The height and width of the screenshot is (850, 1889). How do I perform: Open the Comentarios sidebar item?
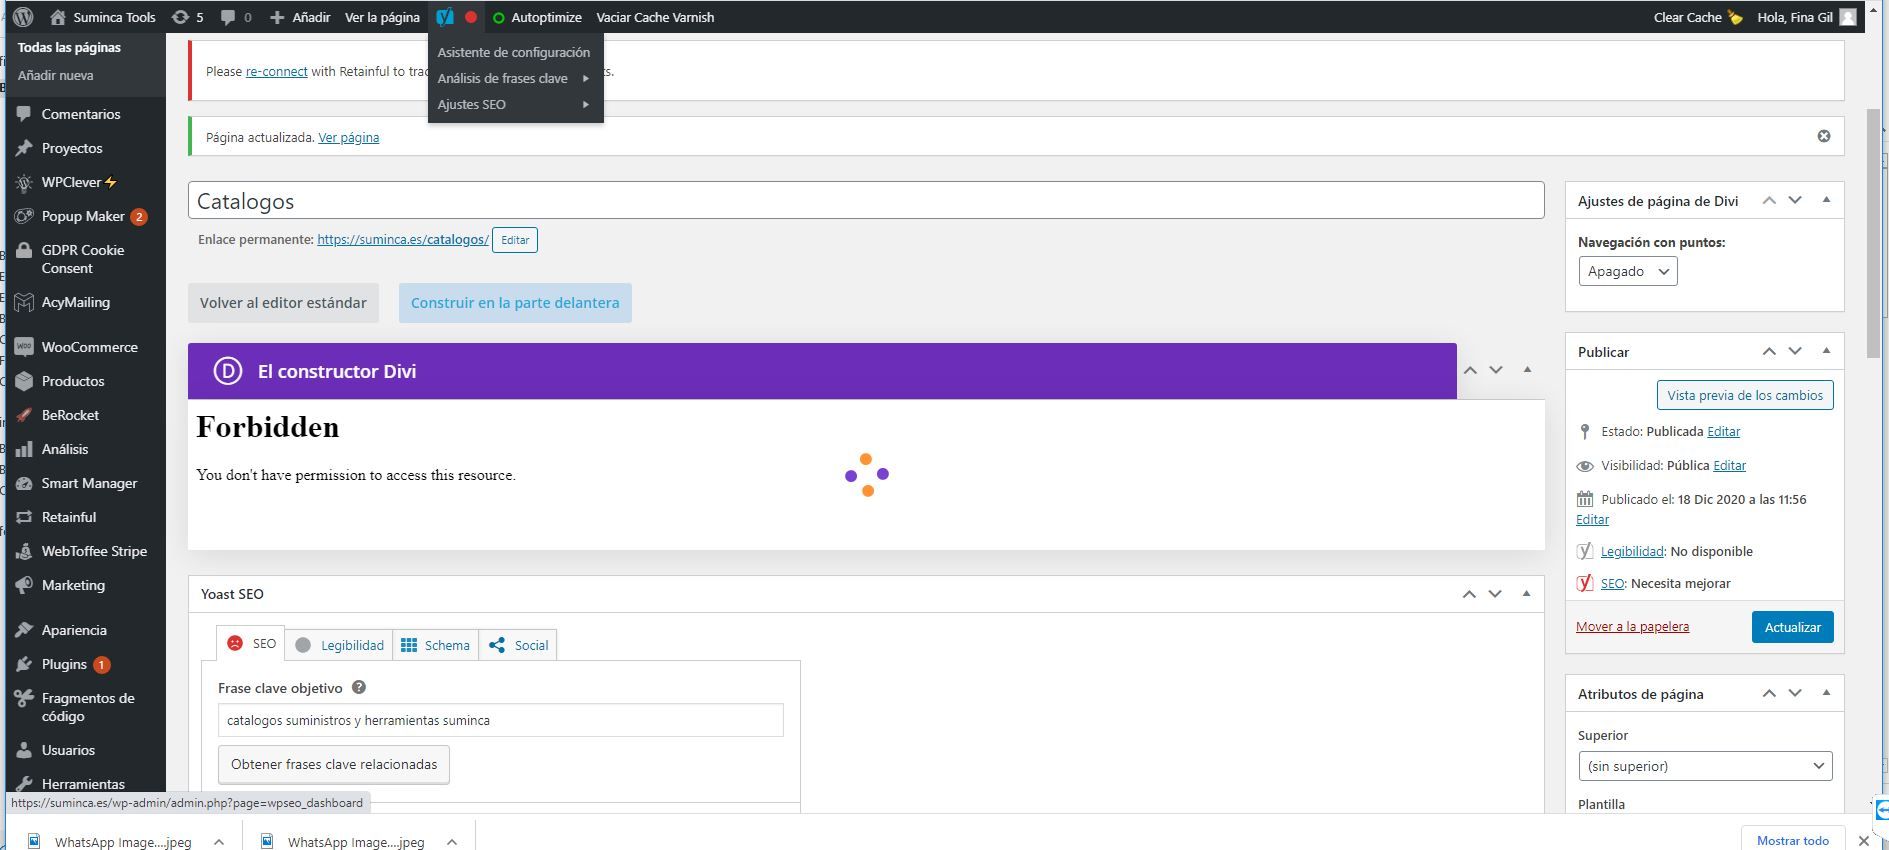(83, 114)
